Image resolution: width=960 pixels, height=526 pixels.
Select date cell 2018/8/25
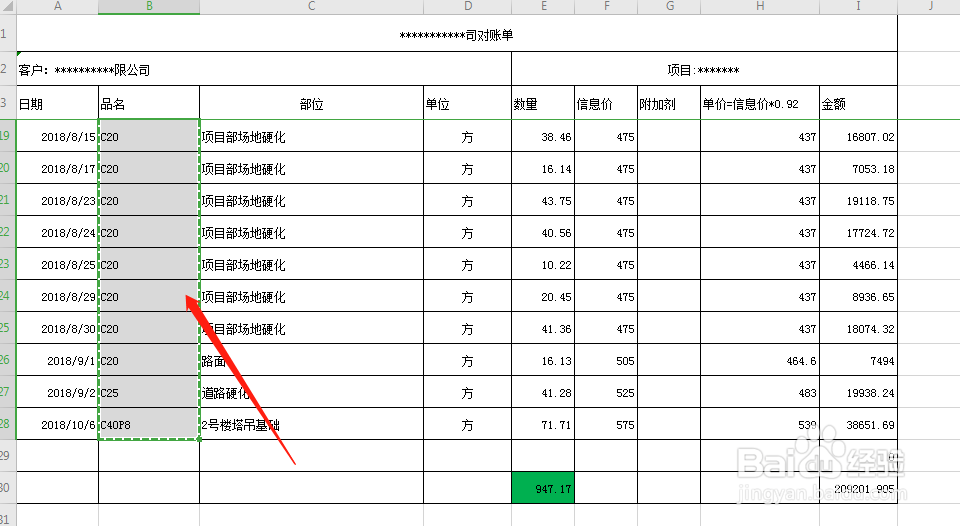(x=57, y=265)
